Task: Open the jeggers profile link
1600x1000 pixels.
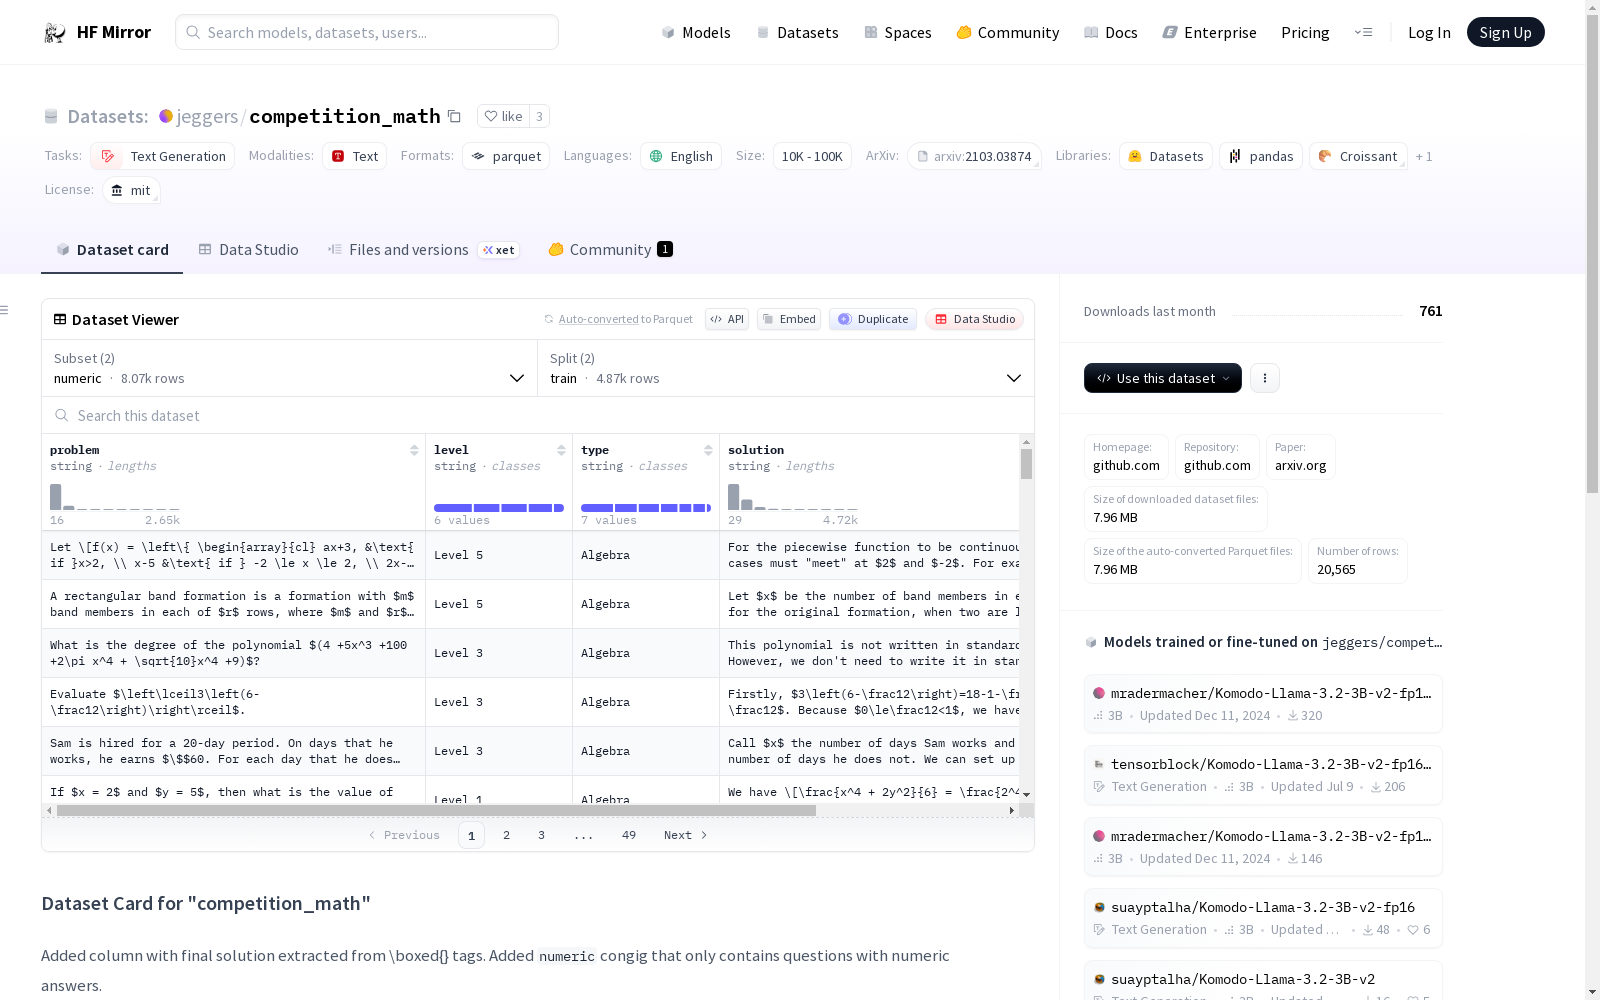Action: click(x=207, y=116)
